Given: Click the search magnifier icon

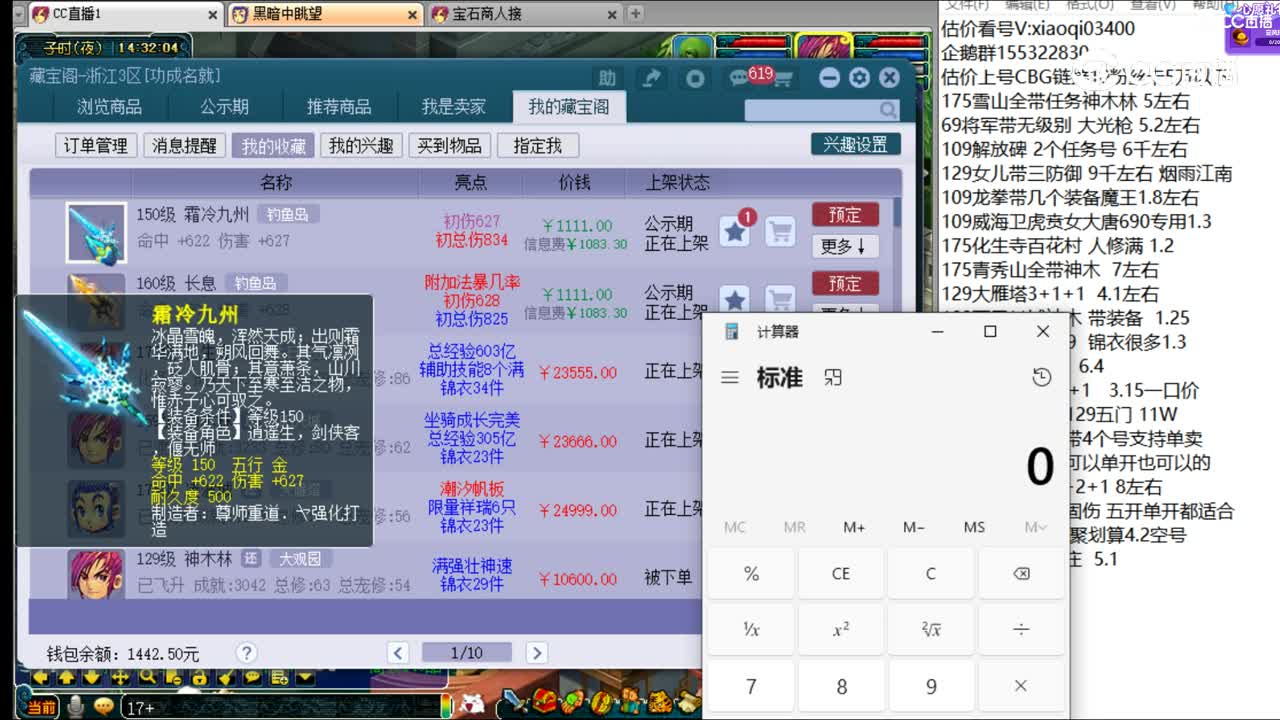Looking at the screenshot, I should click(888, 110).
